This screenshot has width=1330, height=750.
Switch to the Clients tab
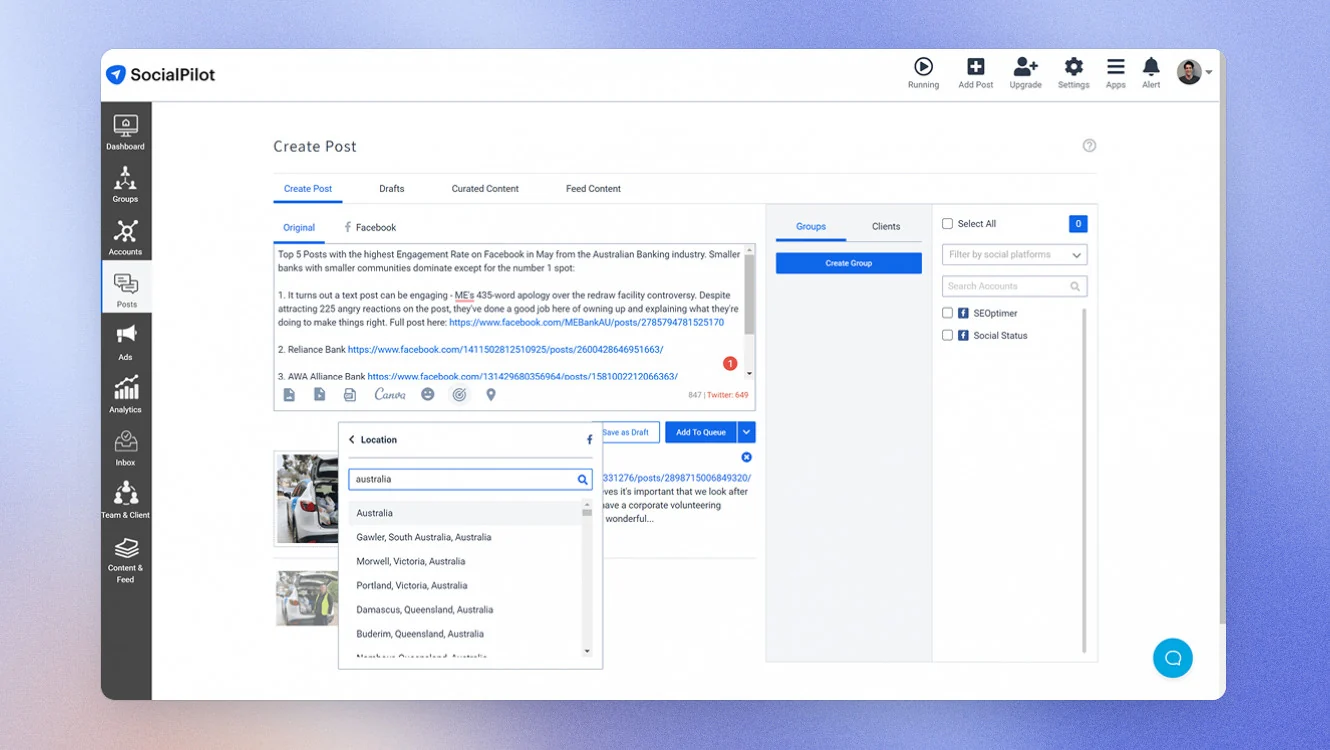click(x=886, y=227)
